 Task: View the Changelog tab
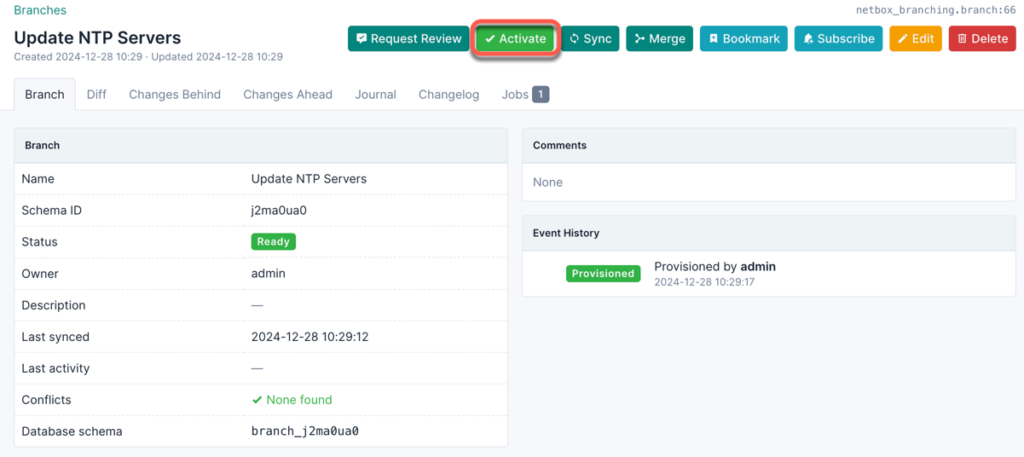pyautogui.click(x=449, y=95)
